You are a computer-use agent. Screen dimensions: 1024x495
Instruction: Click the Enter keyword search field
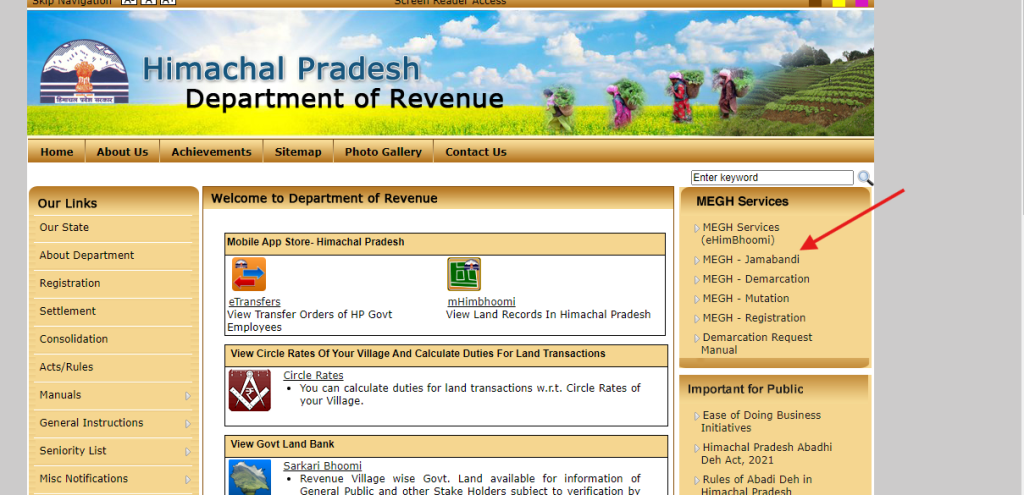[x=772, y=178]
